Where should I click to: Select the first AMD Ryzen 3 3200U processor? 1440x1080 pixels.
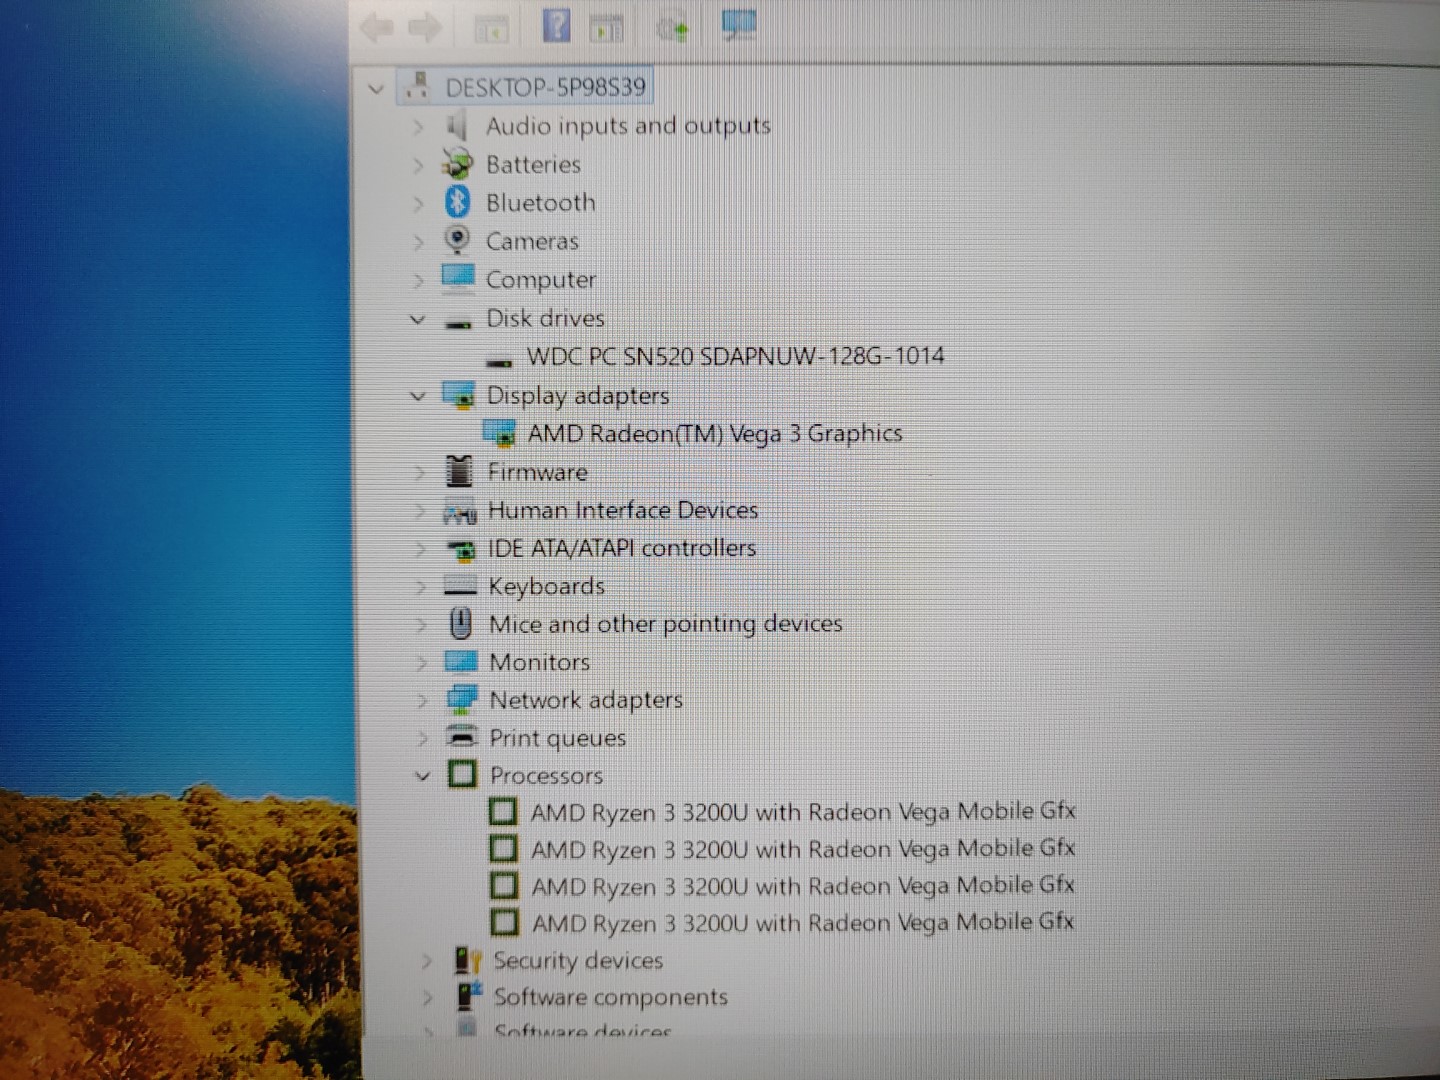(x=802, y=812)
